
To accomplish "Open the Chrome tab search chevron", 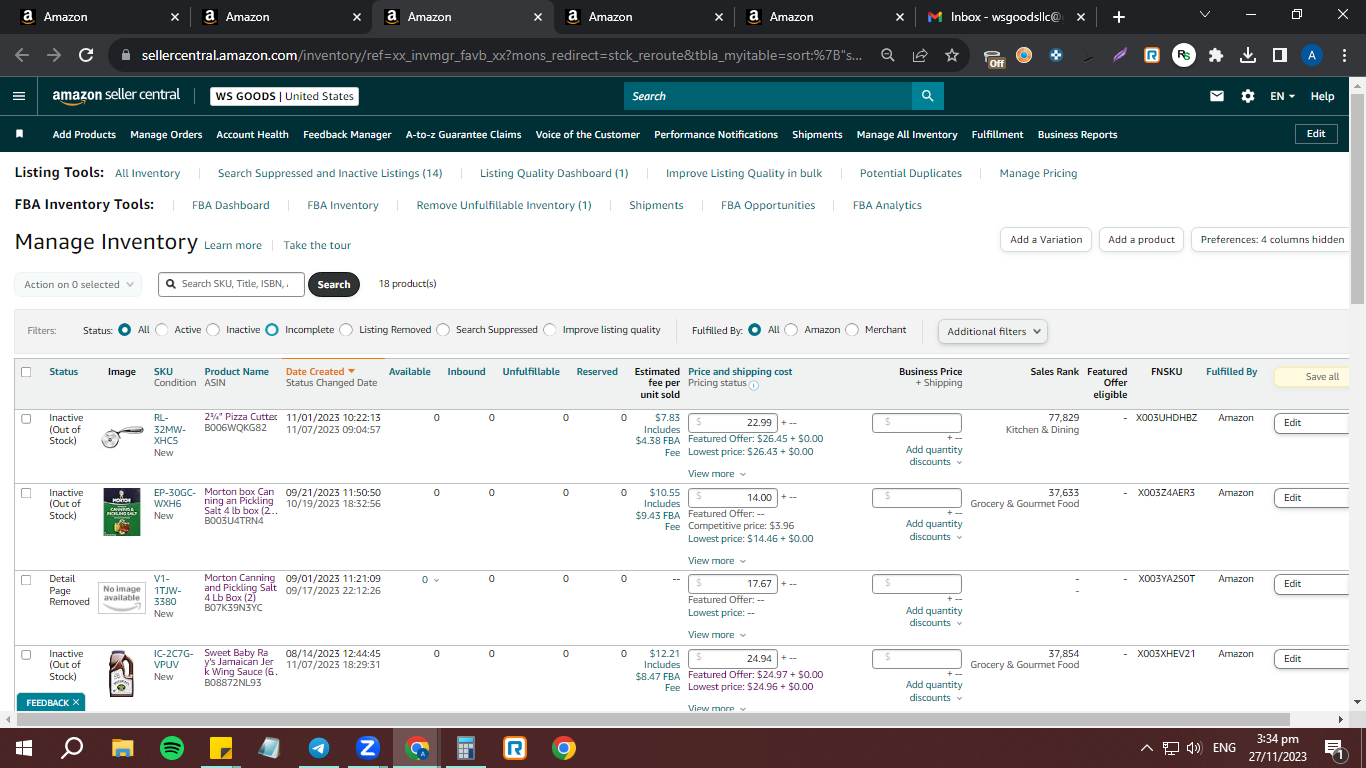I will tap(1205, 16).
